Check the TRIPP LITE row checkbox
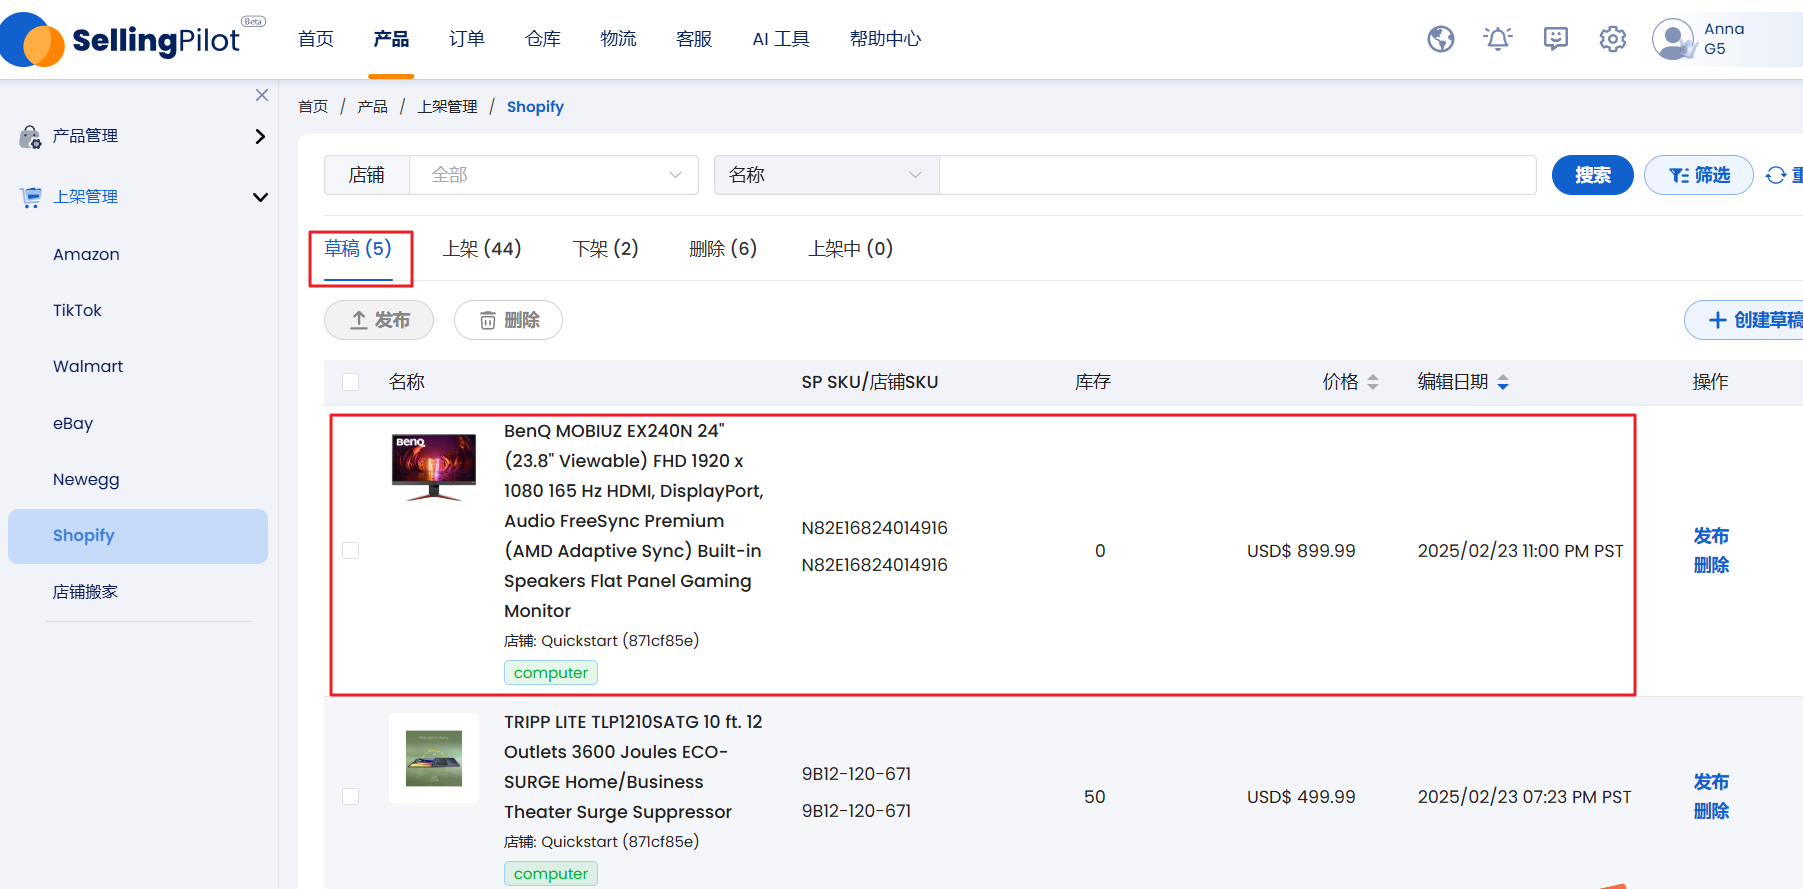Screen dimensions: 1803x889 (350, 797)
